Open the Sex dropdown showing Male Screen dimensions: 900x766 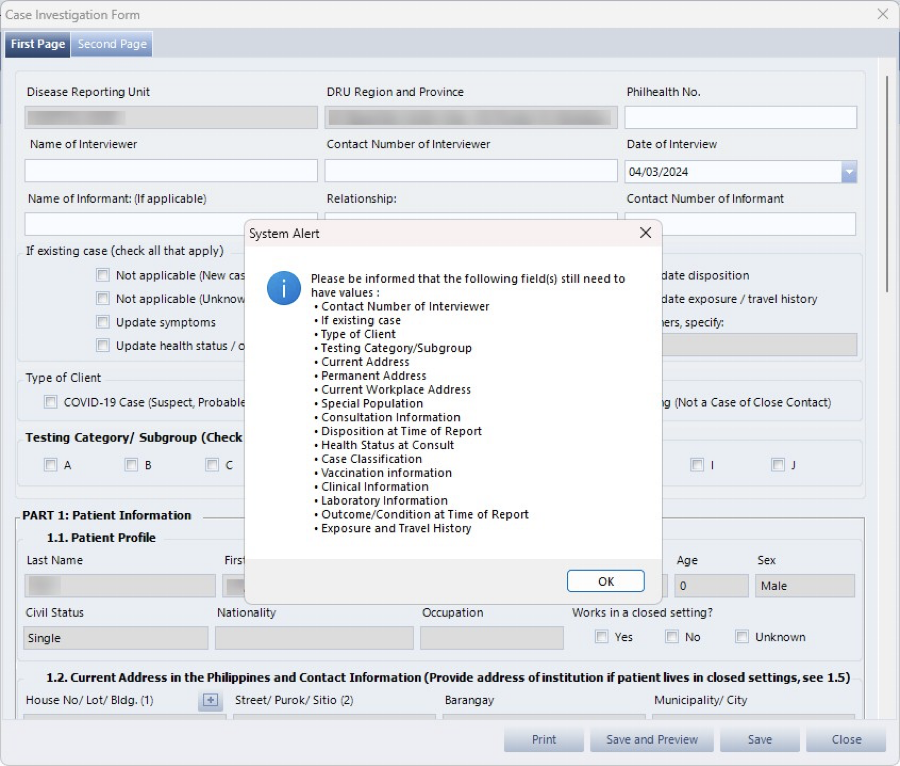[x=804, y=586]
